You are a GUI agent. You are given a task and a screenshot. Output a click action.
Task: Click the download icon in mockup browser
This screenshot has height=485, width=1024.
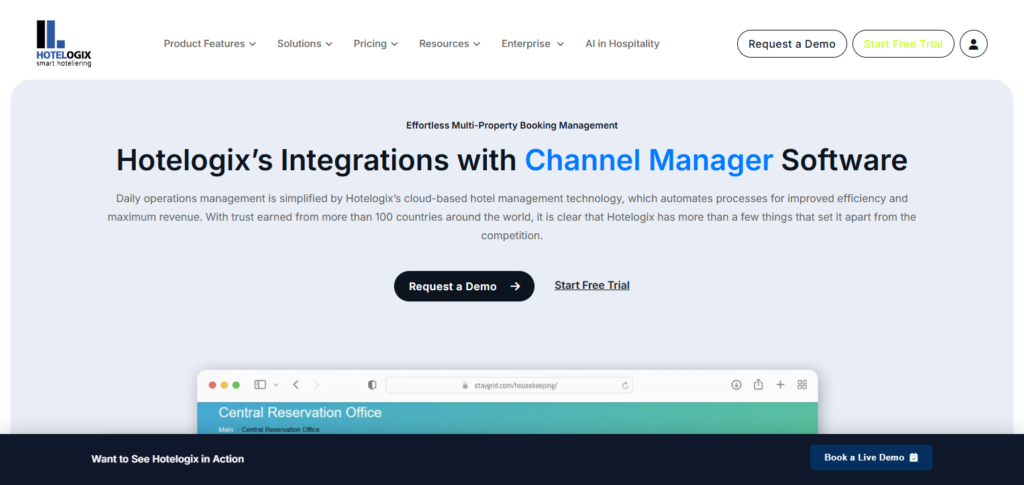coord(736,385)
